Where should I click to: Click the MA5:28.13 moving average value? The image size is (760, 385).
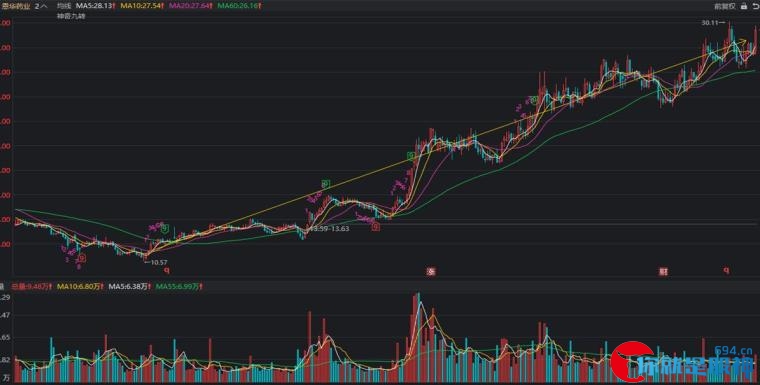96,6
